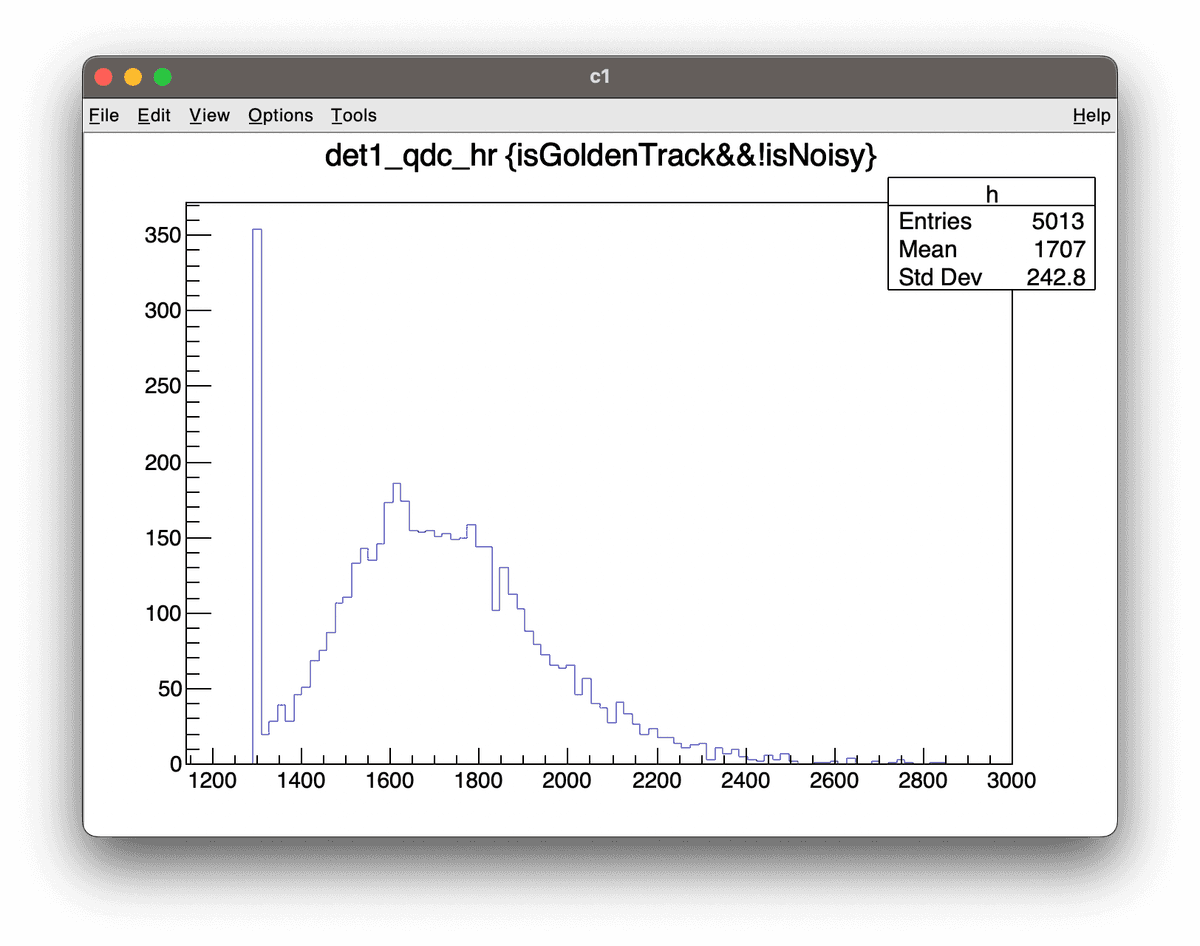Viewport: 1200px width, 946px height.
Task: Click the Entries row in stats box
Action: coord(935,222)
